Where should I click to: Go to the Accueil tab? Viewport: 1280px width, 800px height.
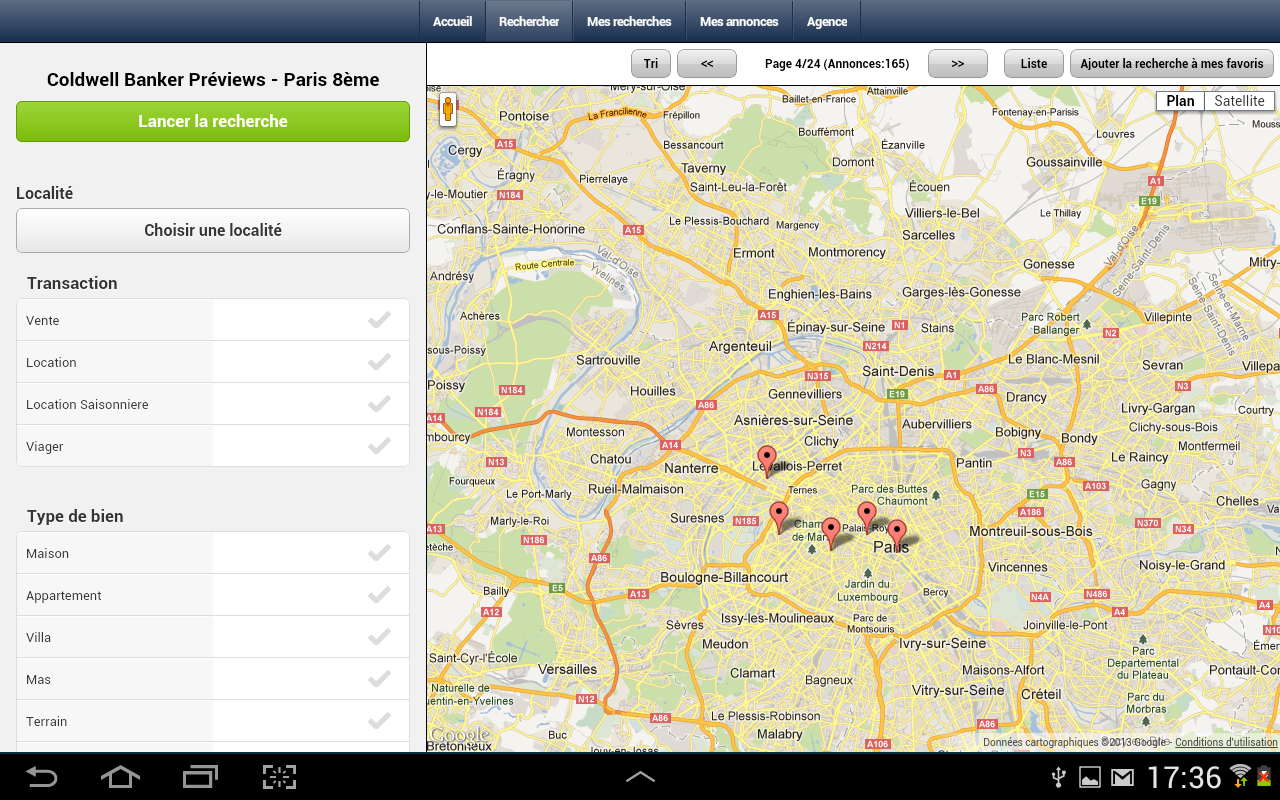tap(452, 21)
